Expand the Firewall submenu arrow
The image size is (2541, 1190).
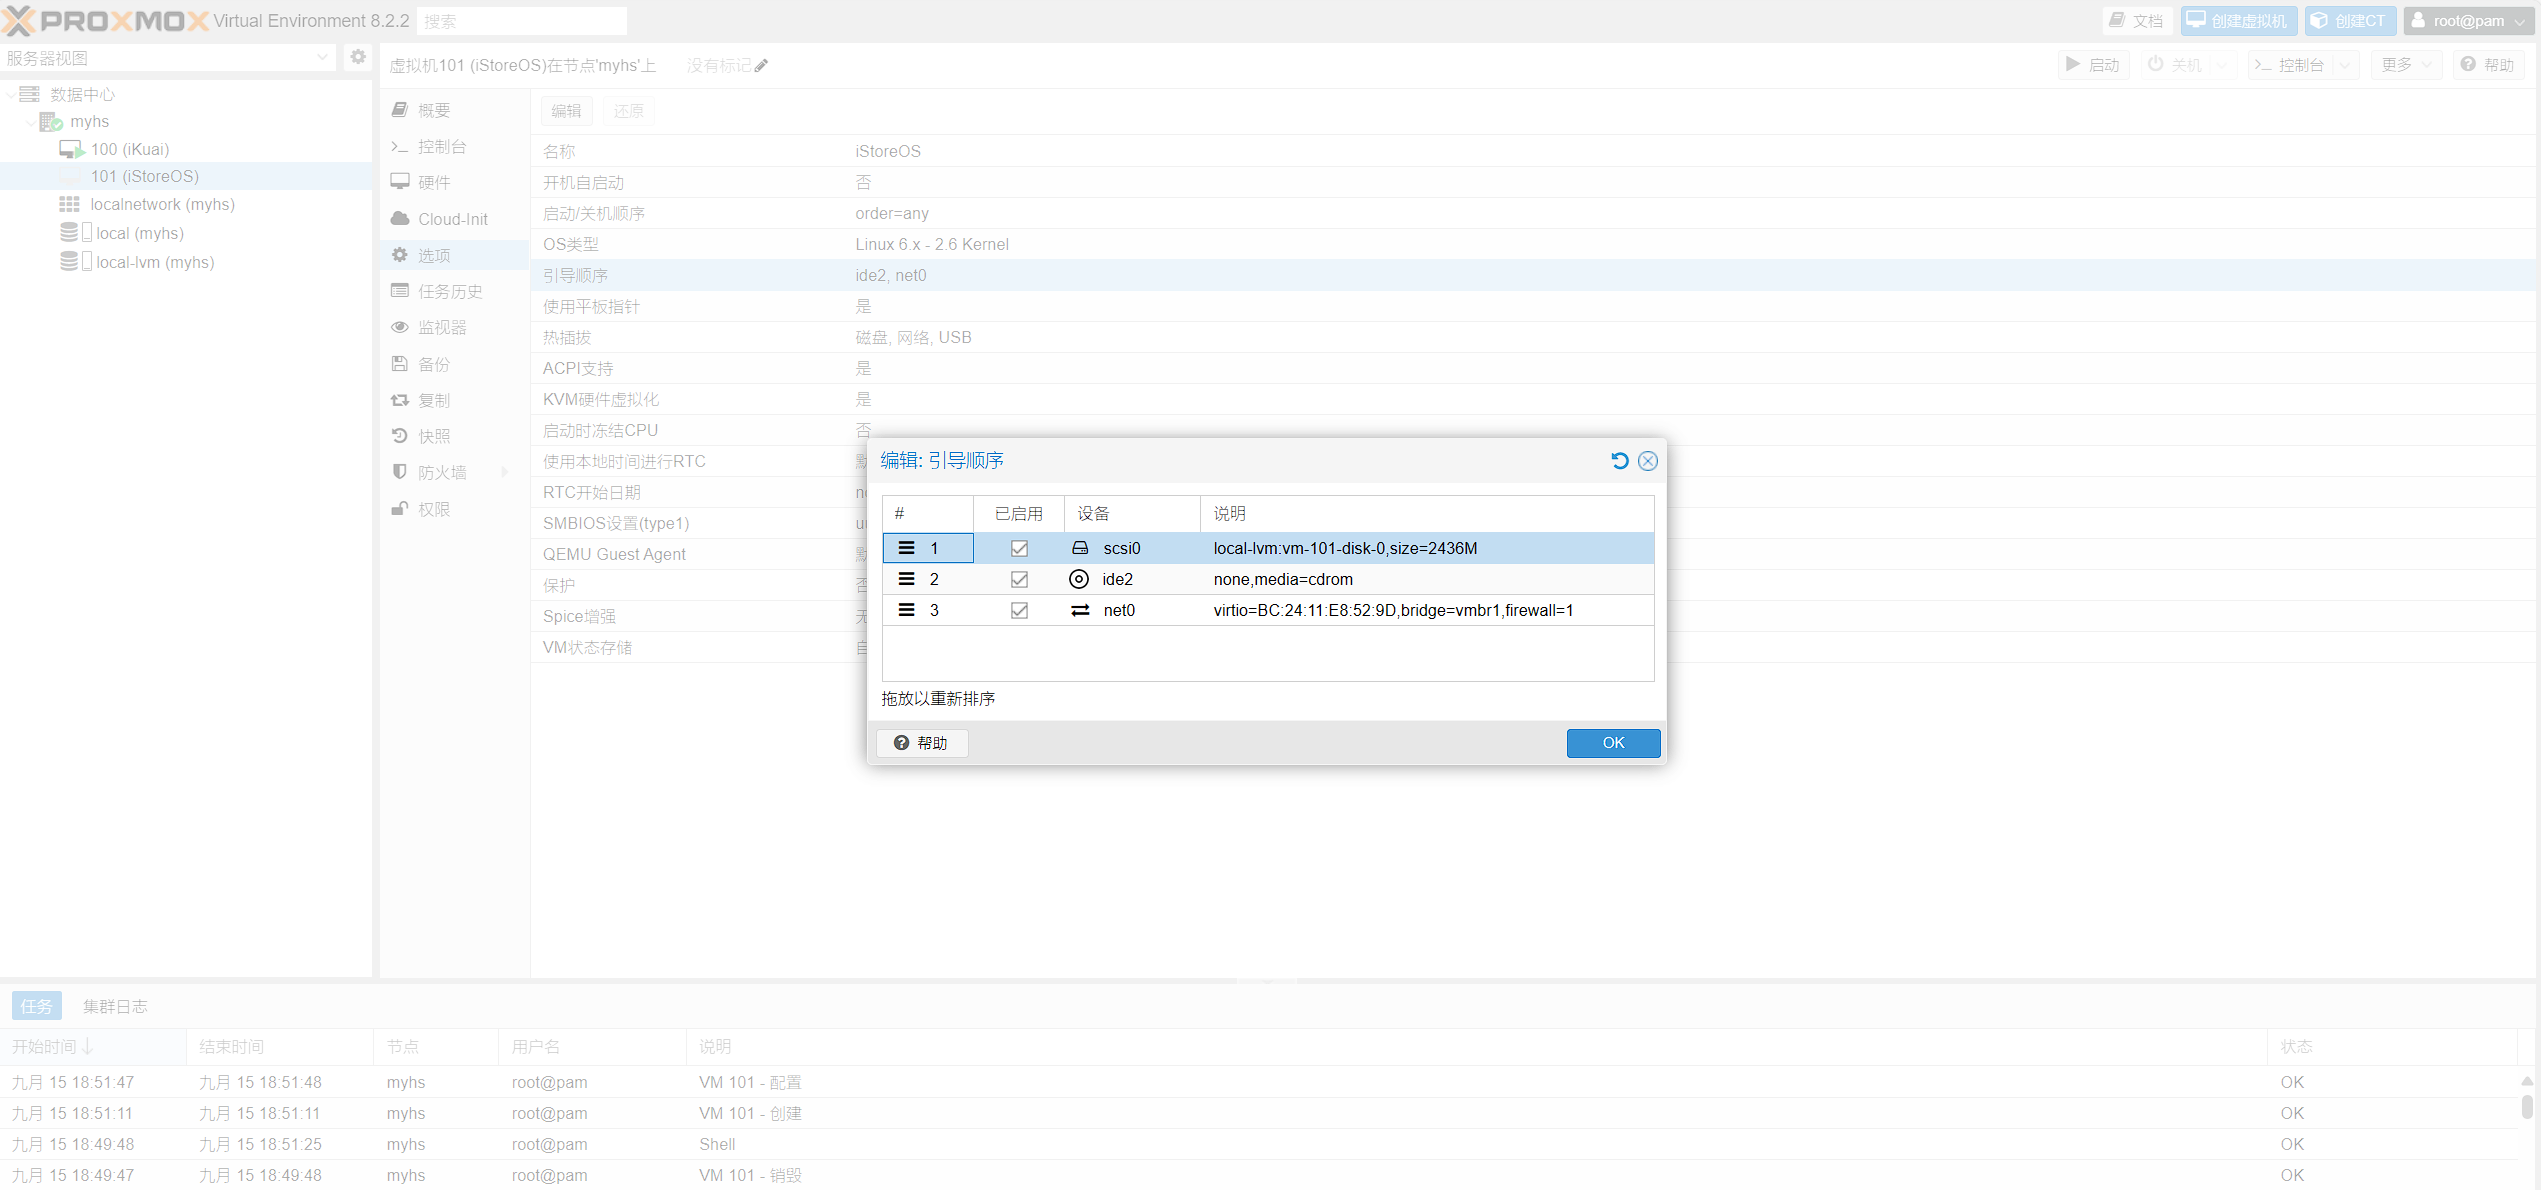point(505,472)
